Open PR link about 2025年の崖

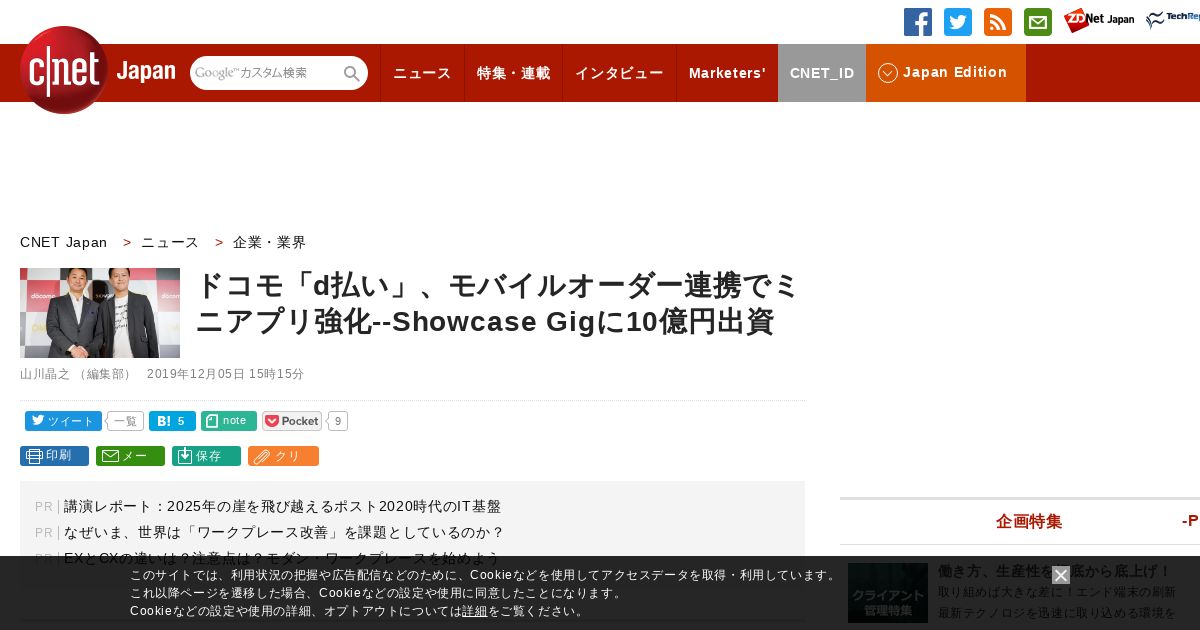282,506
